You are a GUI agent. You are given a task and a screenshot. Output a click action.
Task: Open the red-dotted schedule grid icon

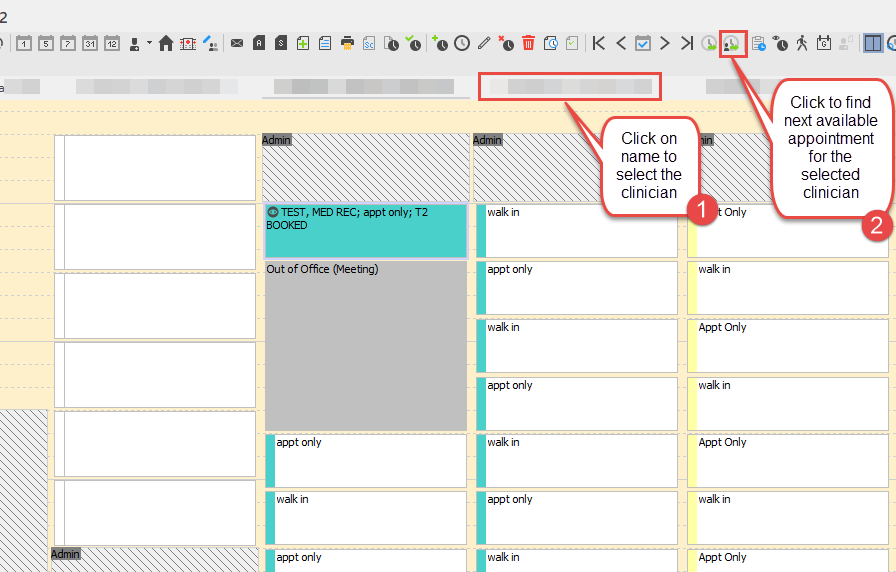point(188,43)
